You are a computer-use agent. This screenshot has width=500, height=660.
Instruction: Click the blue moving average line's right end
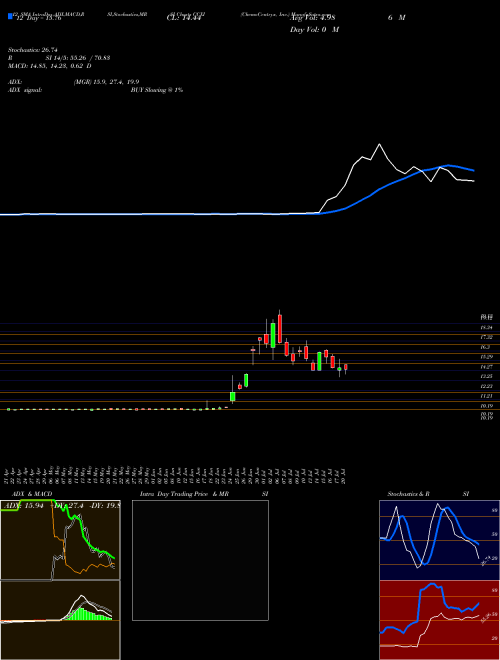[474, 170]
